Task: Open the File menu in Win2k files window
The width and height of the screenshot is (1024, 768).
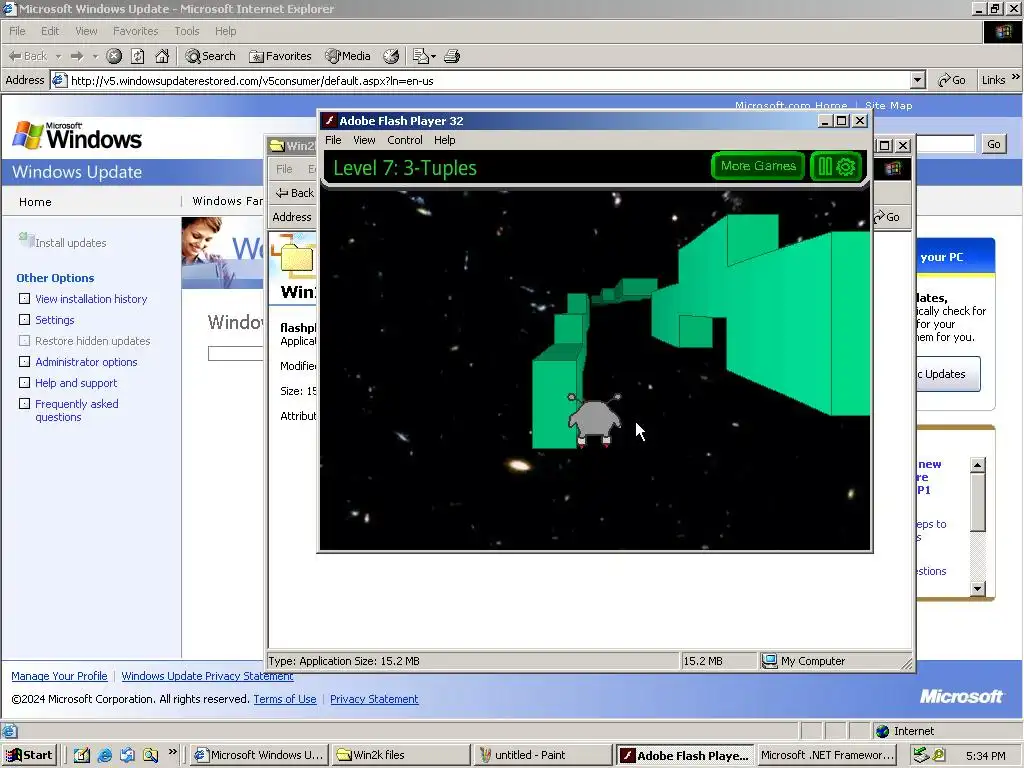Action: (x=284, y=169)
